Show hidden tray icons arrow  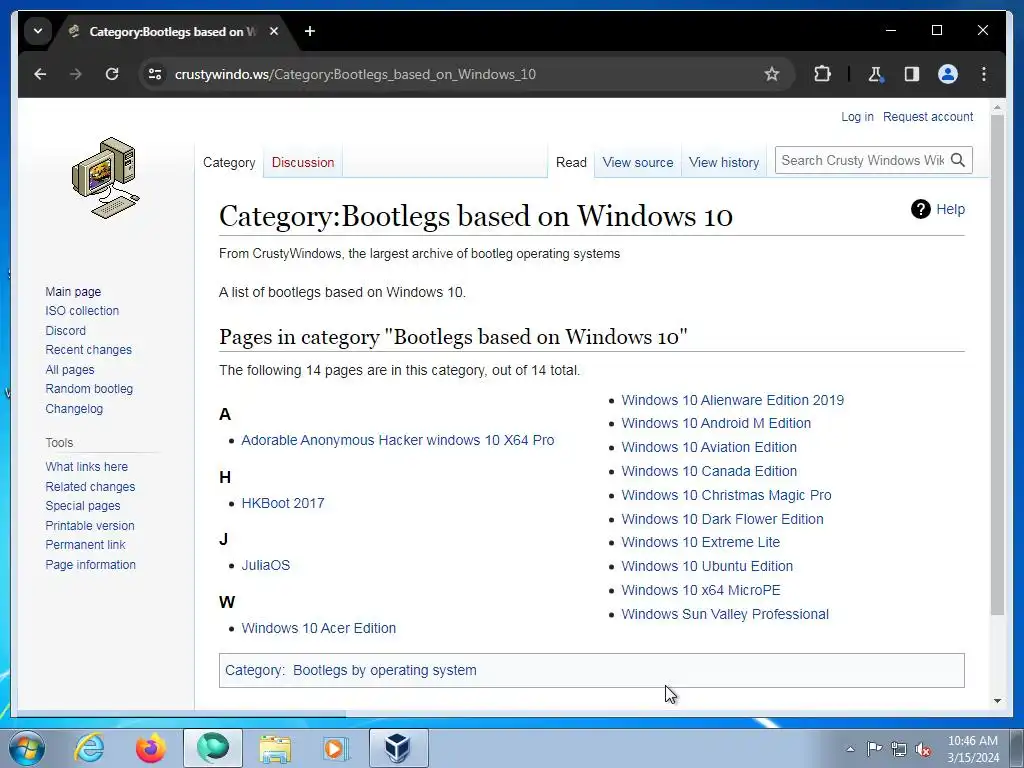pyautogui.click(x=850, y=749)
